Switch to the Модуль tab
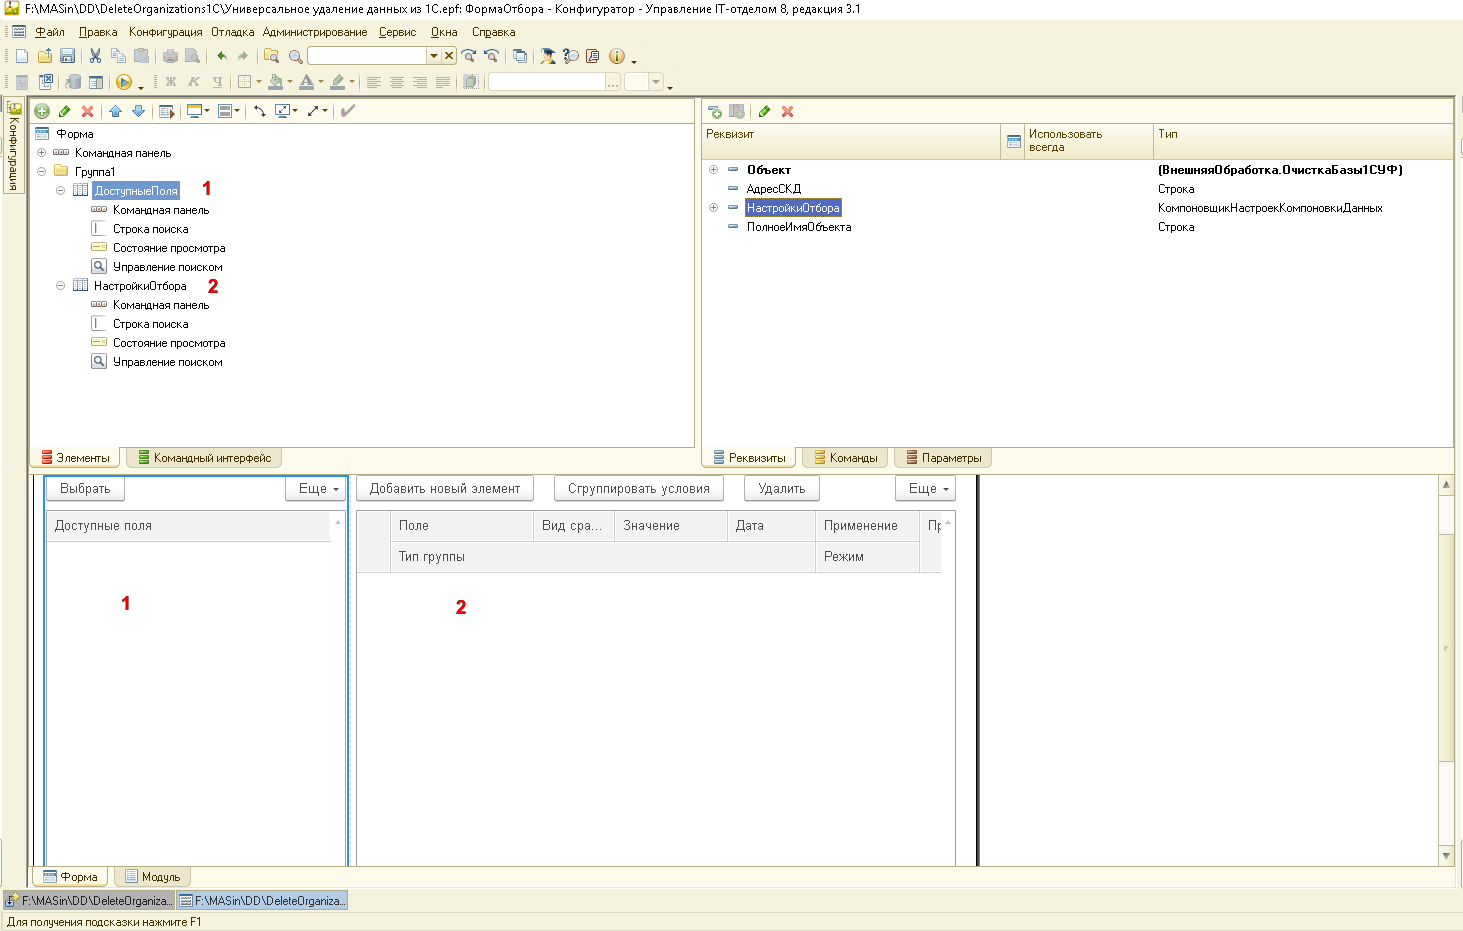This screenshot has height=931, width=1463. coord(153,877)
